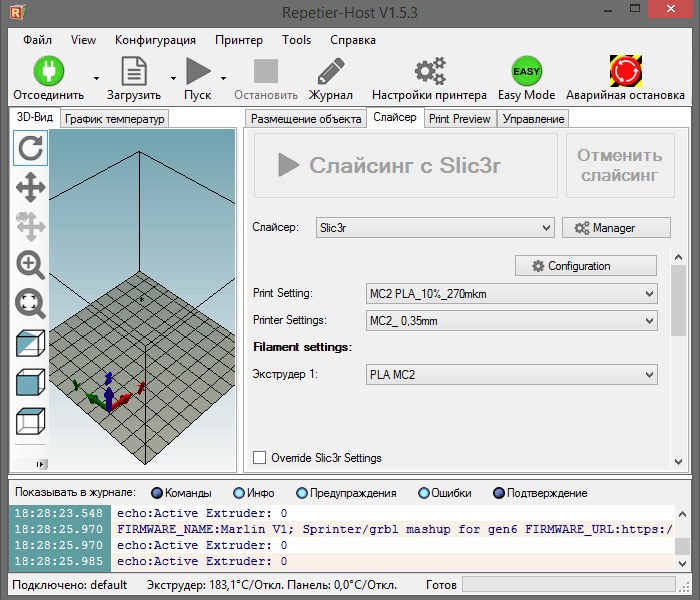This screenshot has height=600, width=700.
Task: Open dropdown arrow next to Загрузить
Action: pos(173,78)
